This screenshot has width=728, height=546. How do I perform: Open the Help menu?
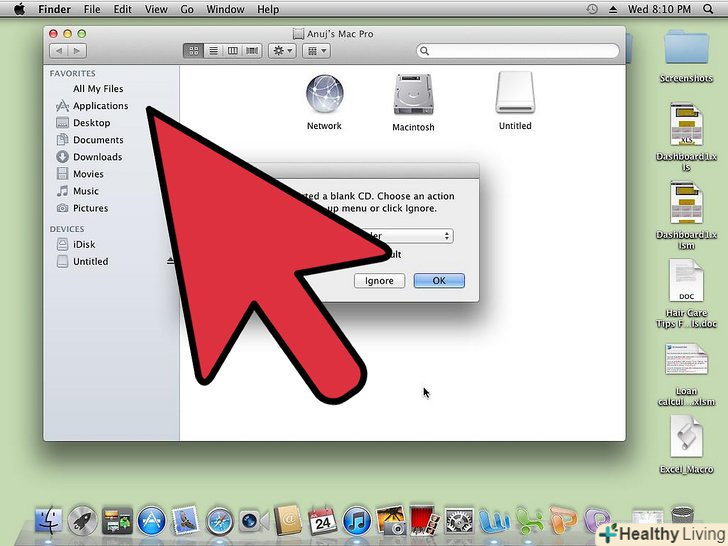(268, 9)
